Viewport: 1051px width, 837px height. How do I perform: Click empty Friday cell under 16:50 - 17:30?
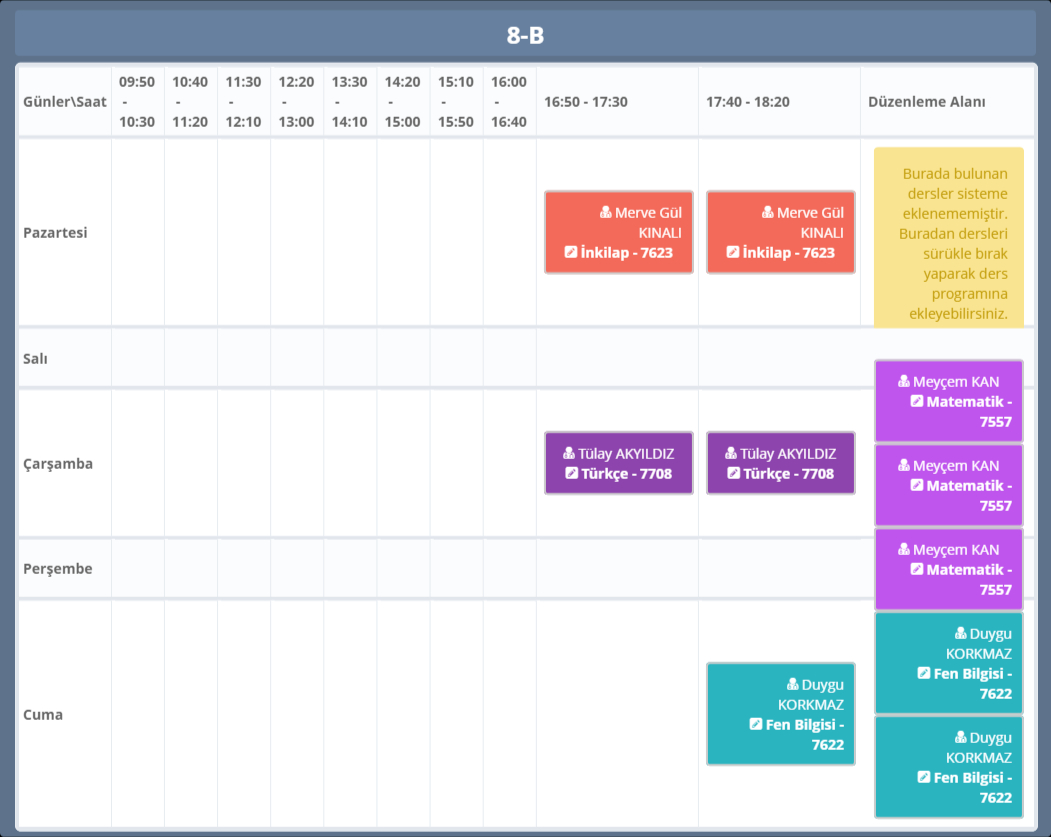click(617, 714)
